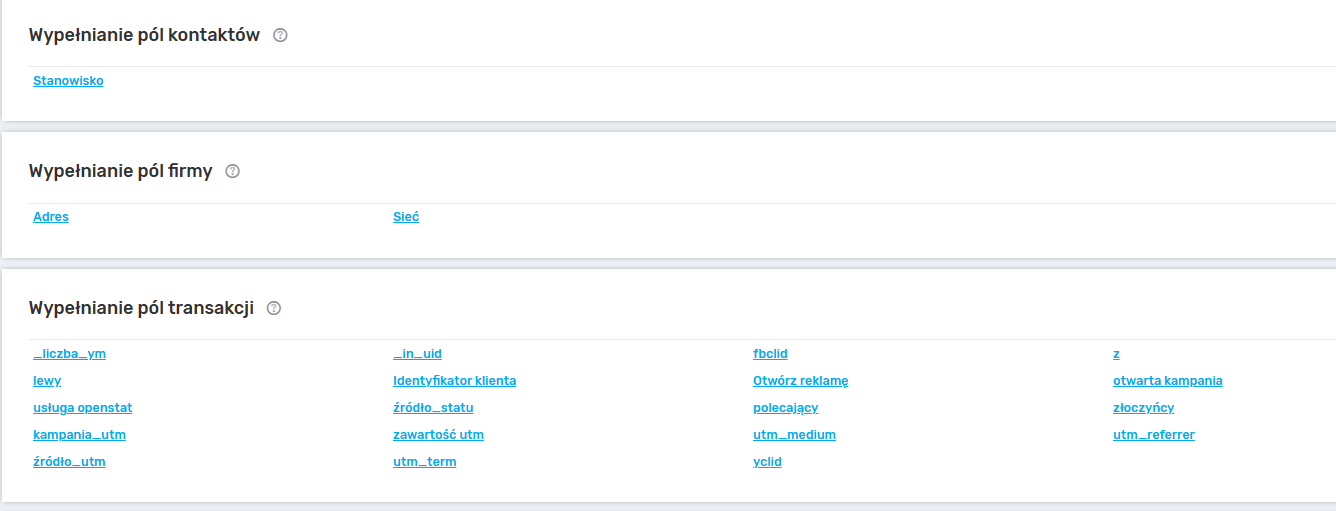Select the usługa openstat field
This screenshot has width=1336, height=511.
82,408
